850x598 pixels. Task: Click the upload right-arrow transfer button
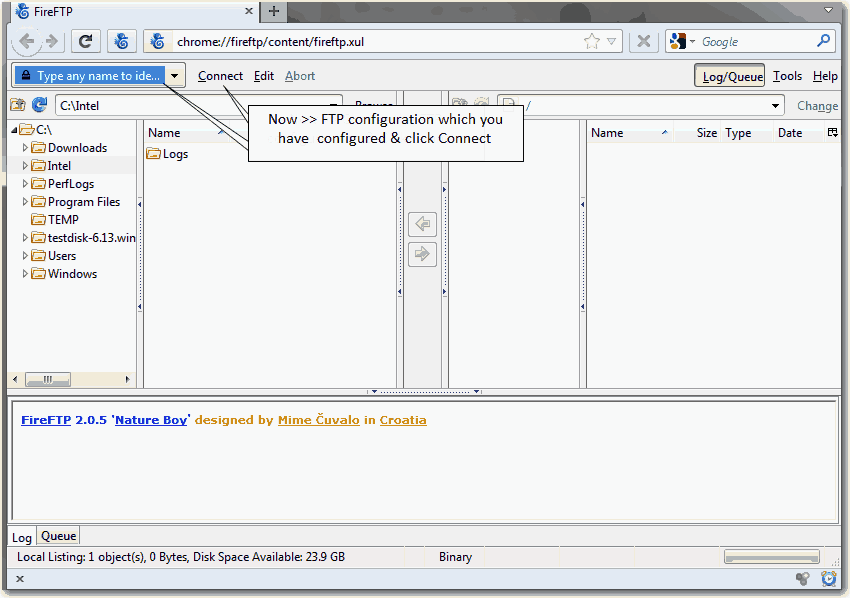[422, 253]
